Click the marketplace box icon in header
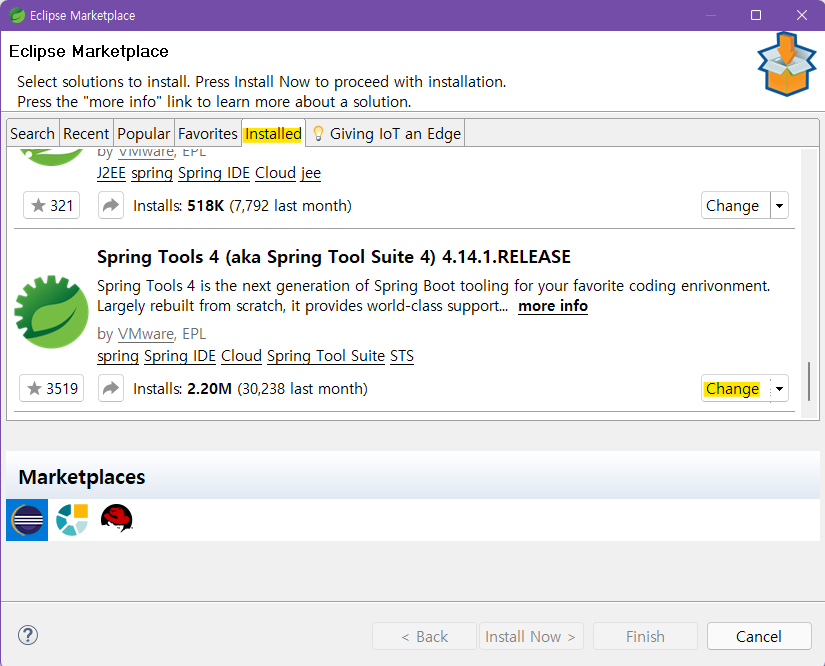 [787, 65]
